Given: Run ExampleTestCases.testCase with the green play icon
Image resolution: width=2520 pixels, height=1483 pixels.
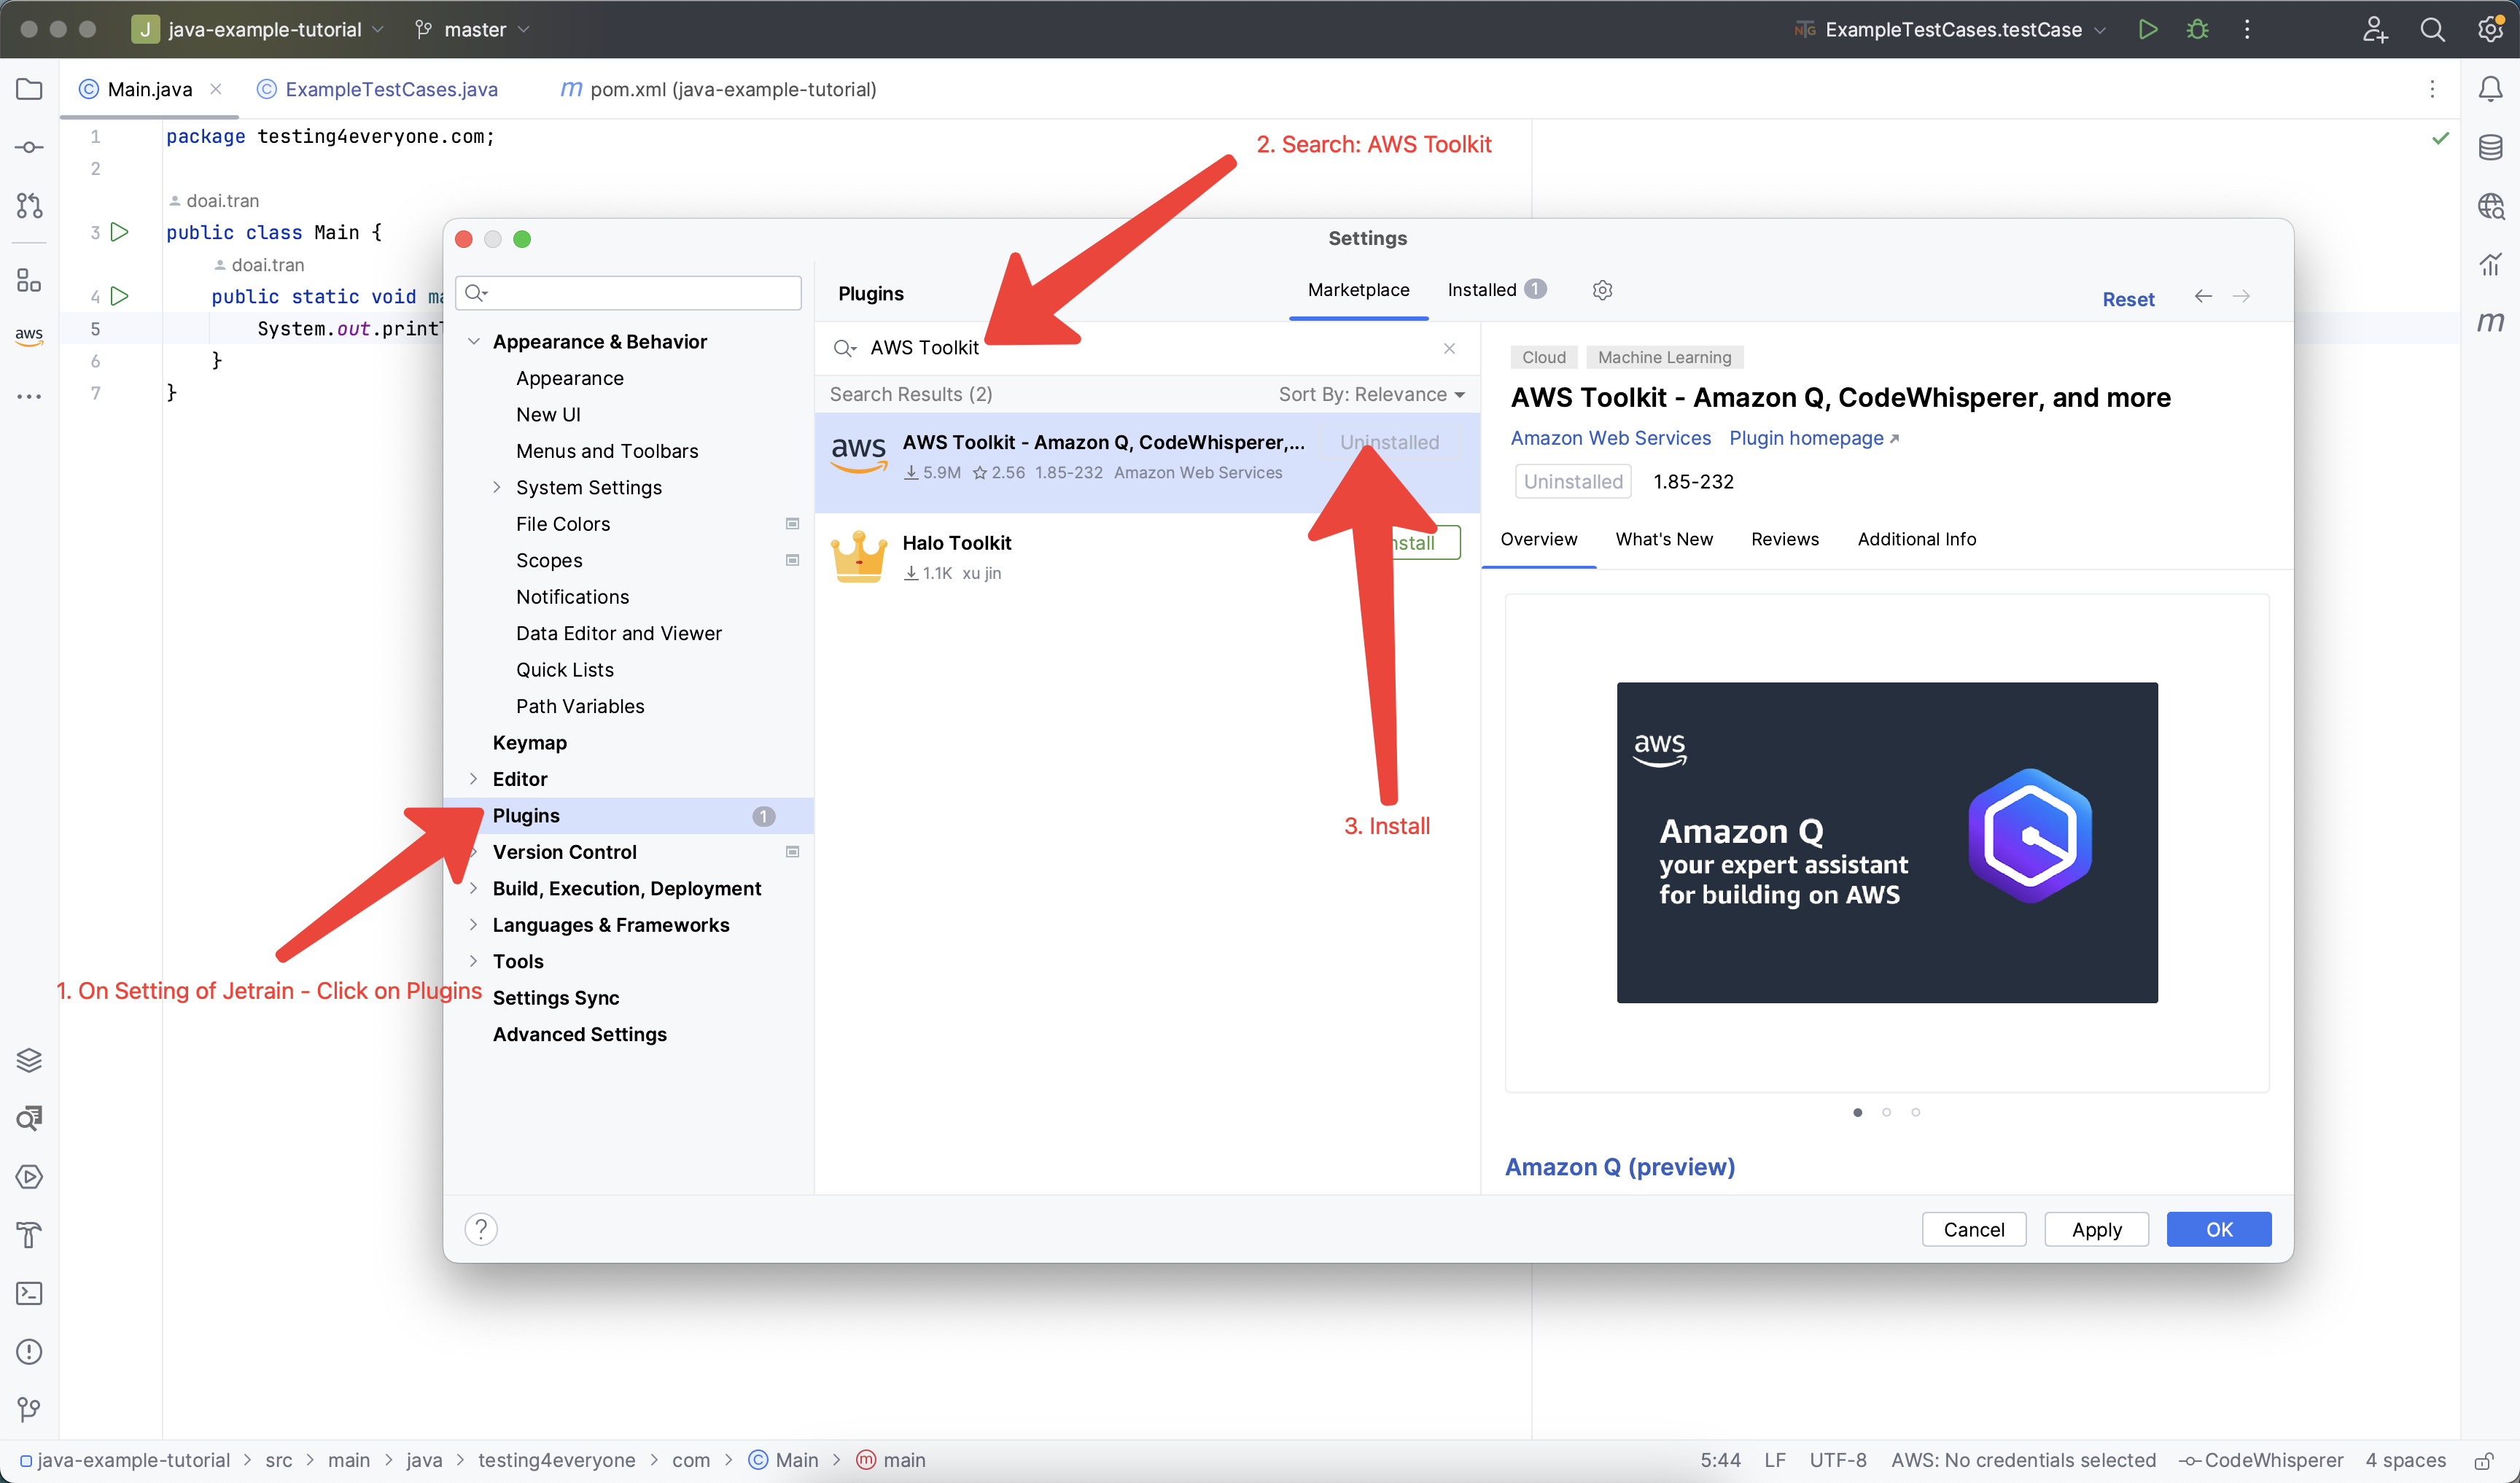Looking at the screenshot, I should [2147, 29].
